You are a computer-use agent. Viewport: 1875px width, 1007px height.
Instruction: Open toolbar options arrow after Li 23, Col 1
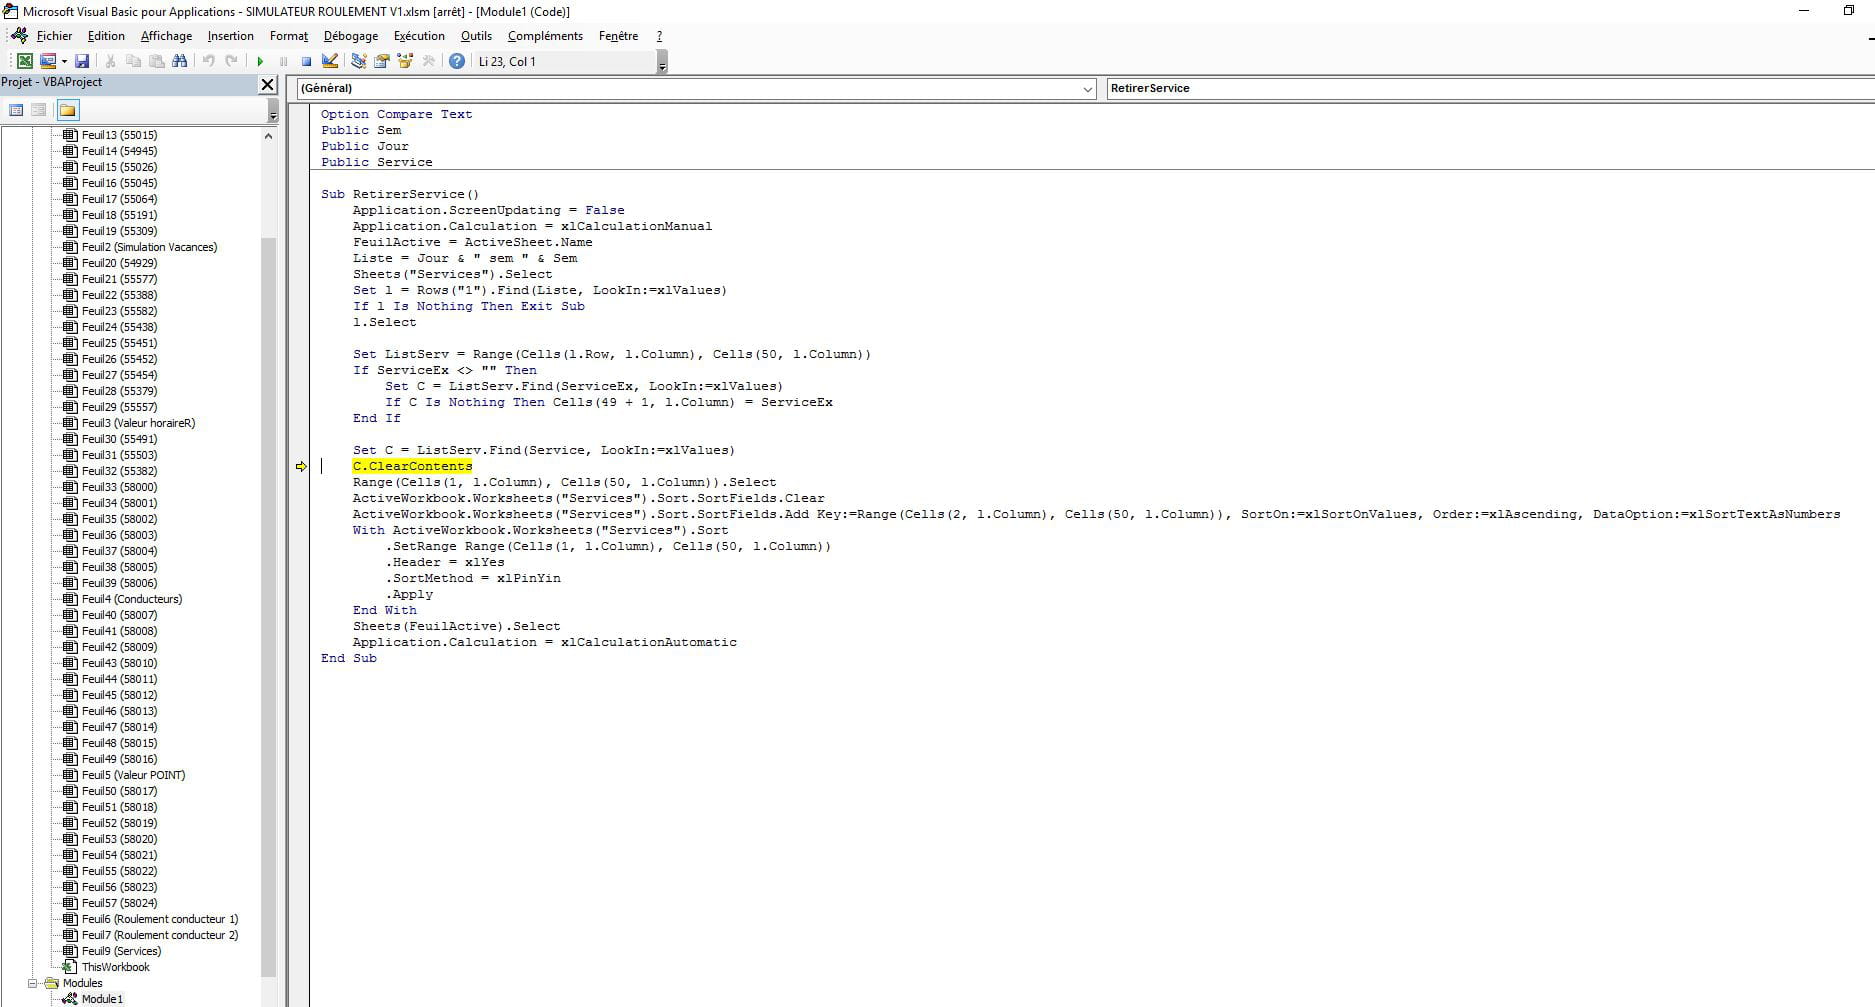pos(662,63)
